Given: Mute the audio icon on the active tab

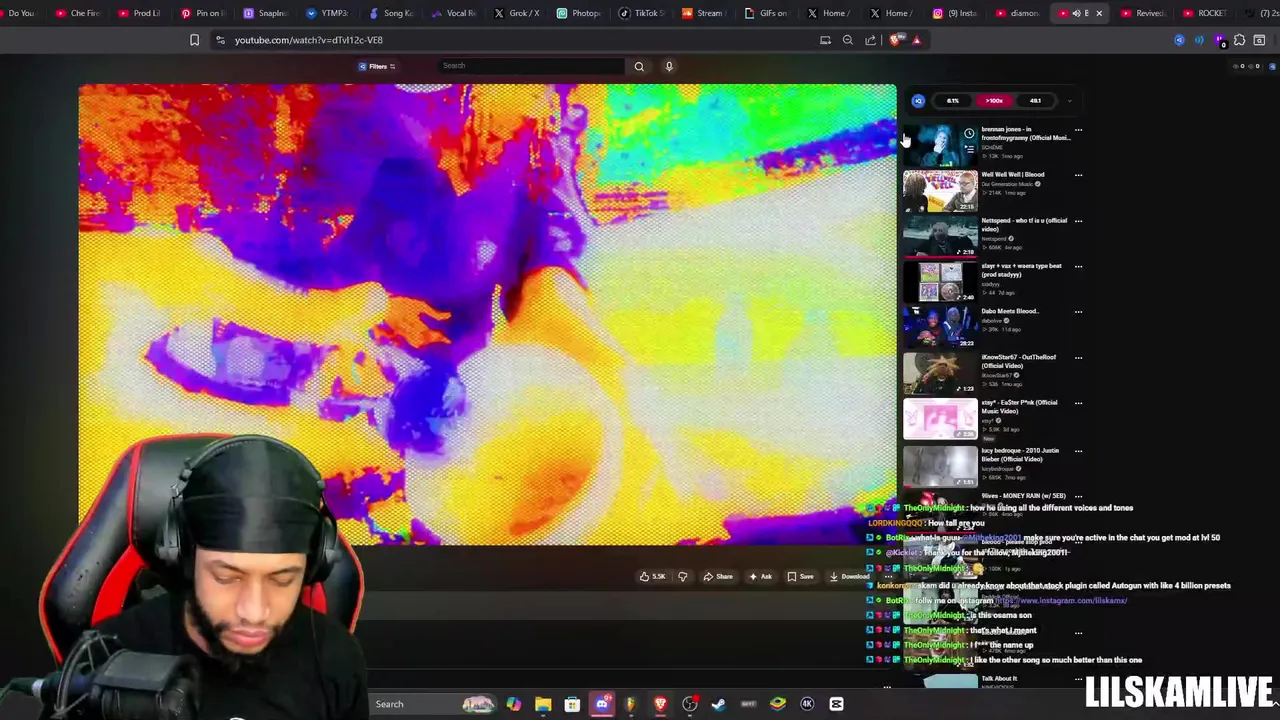Looking at the screenshot, I should tap(1076, 13).
